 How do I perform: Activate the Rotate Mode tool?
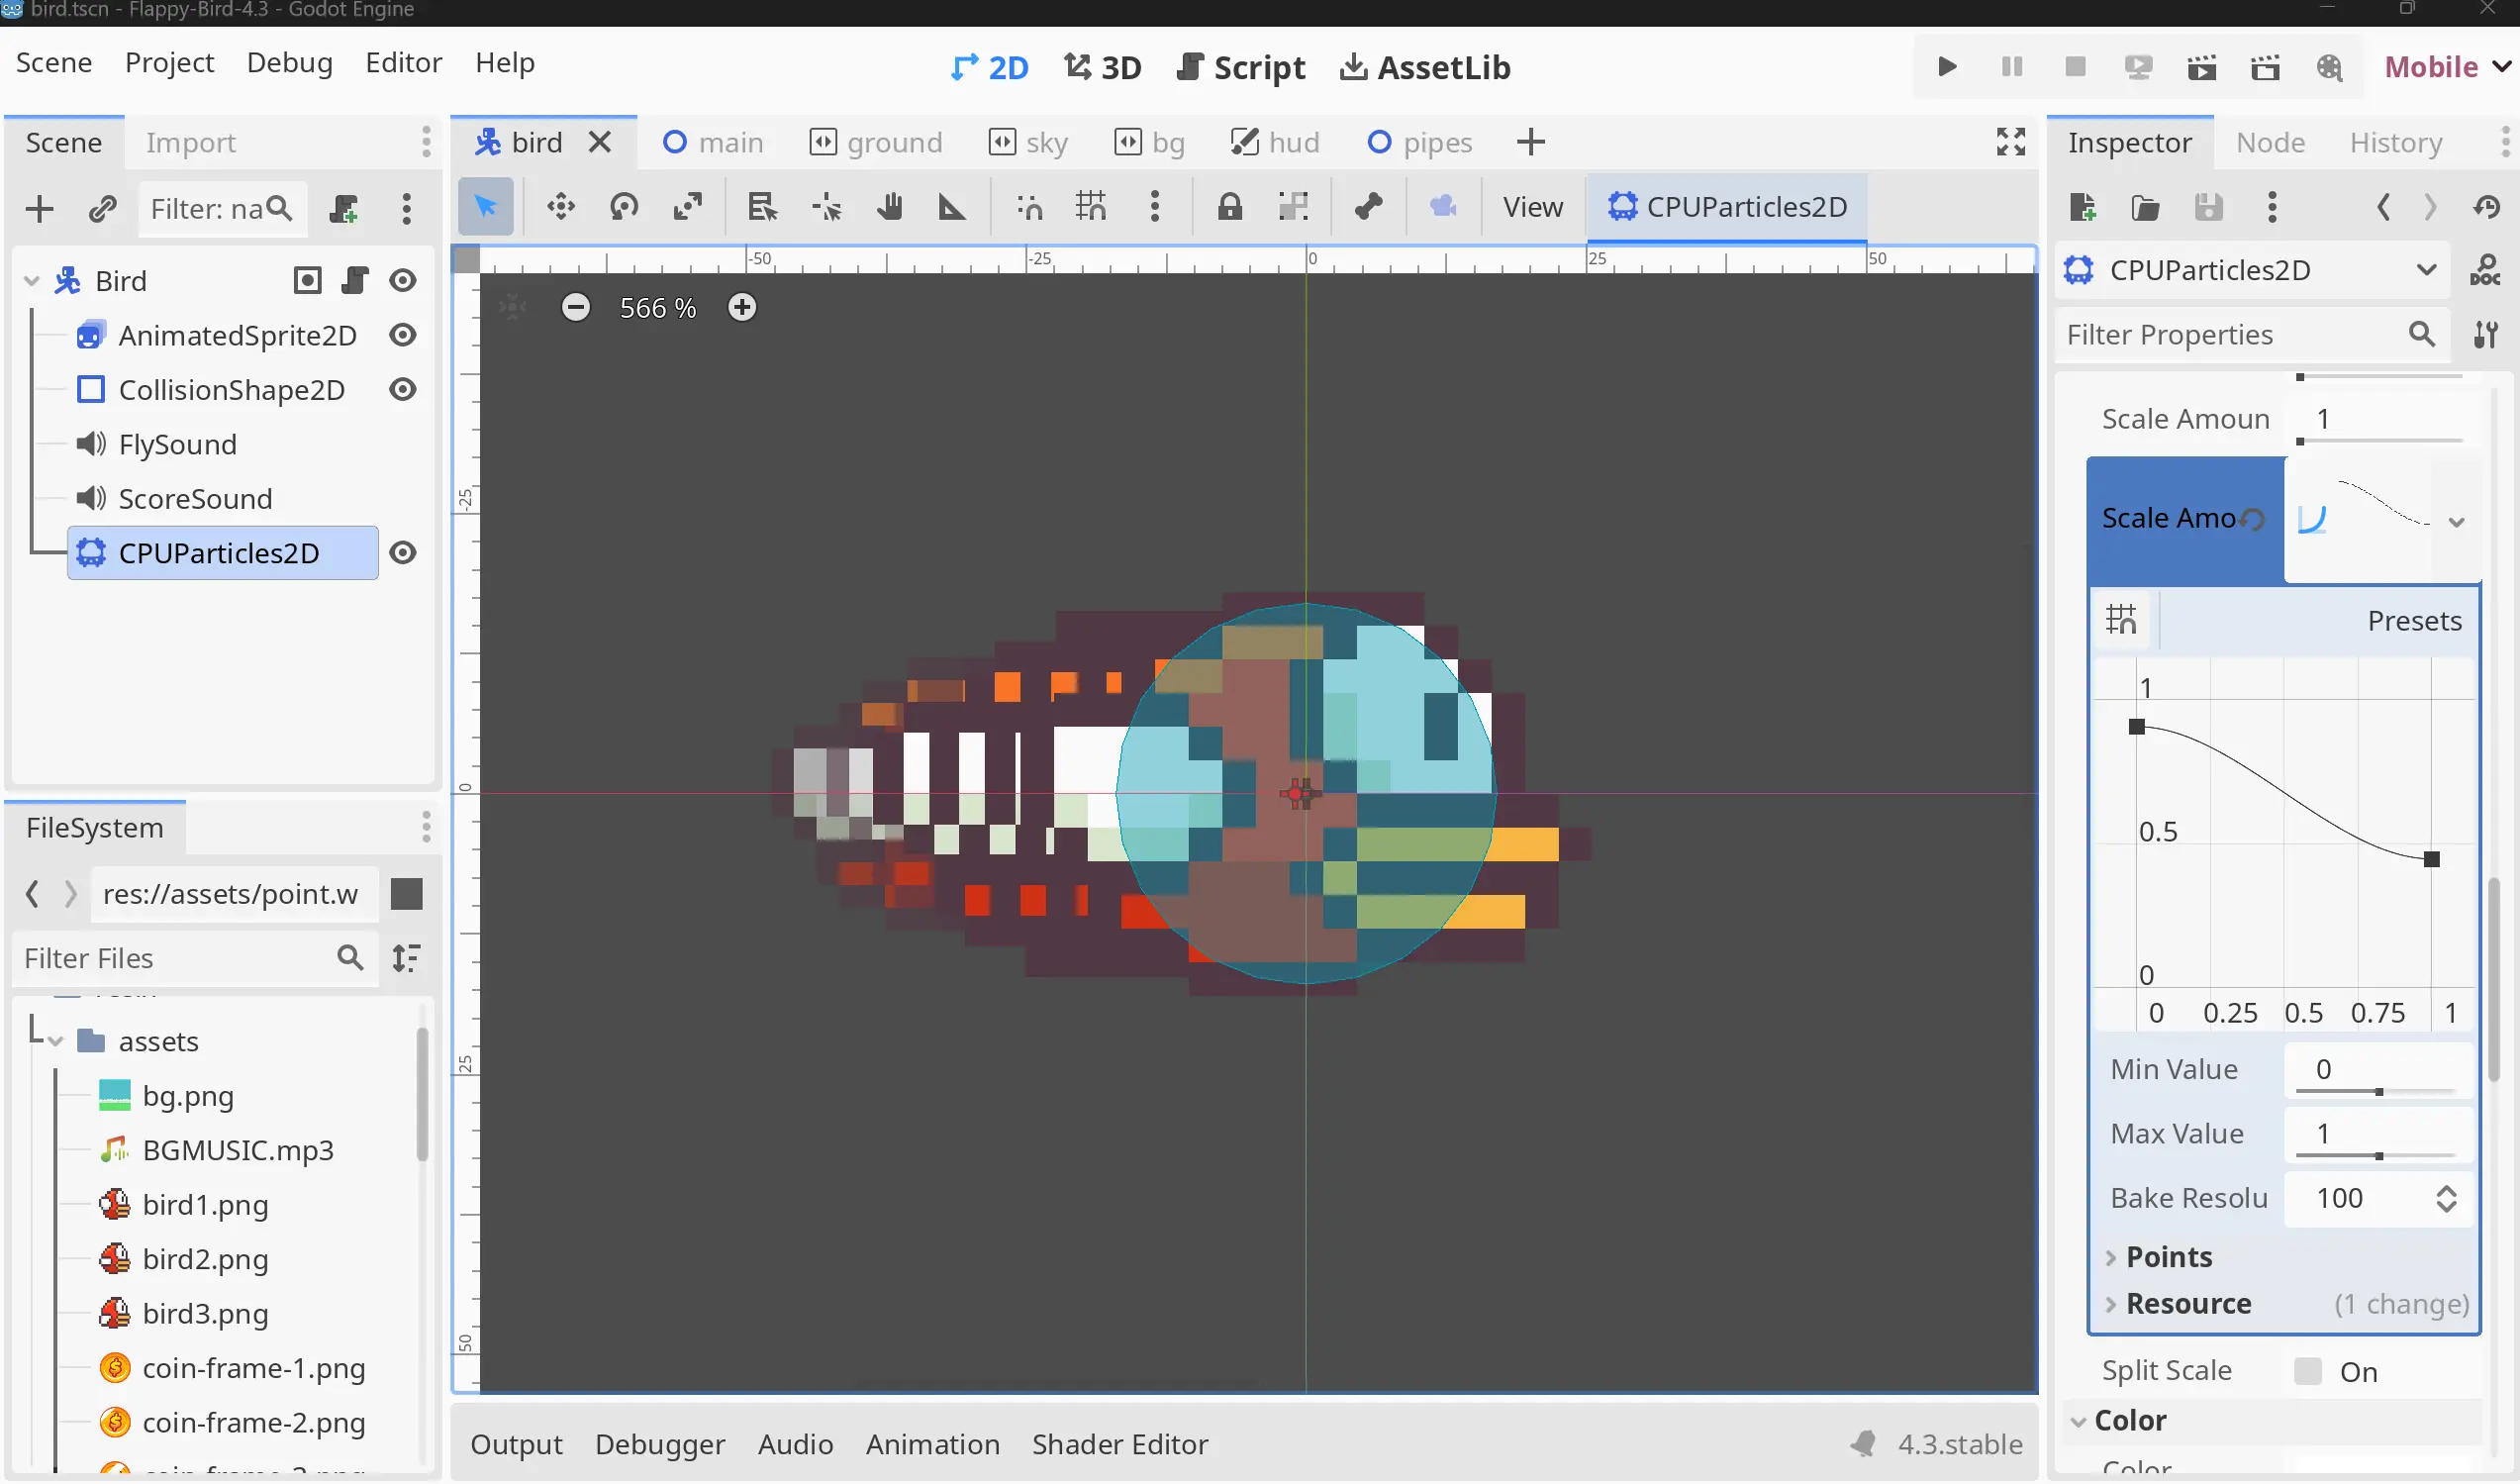point(624,207)
